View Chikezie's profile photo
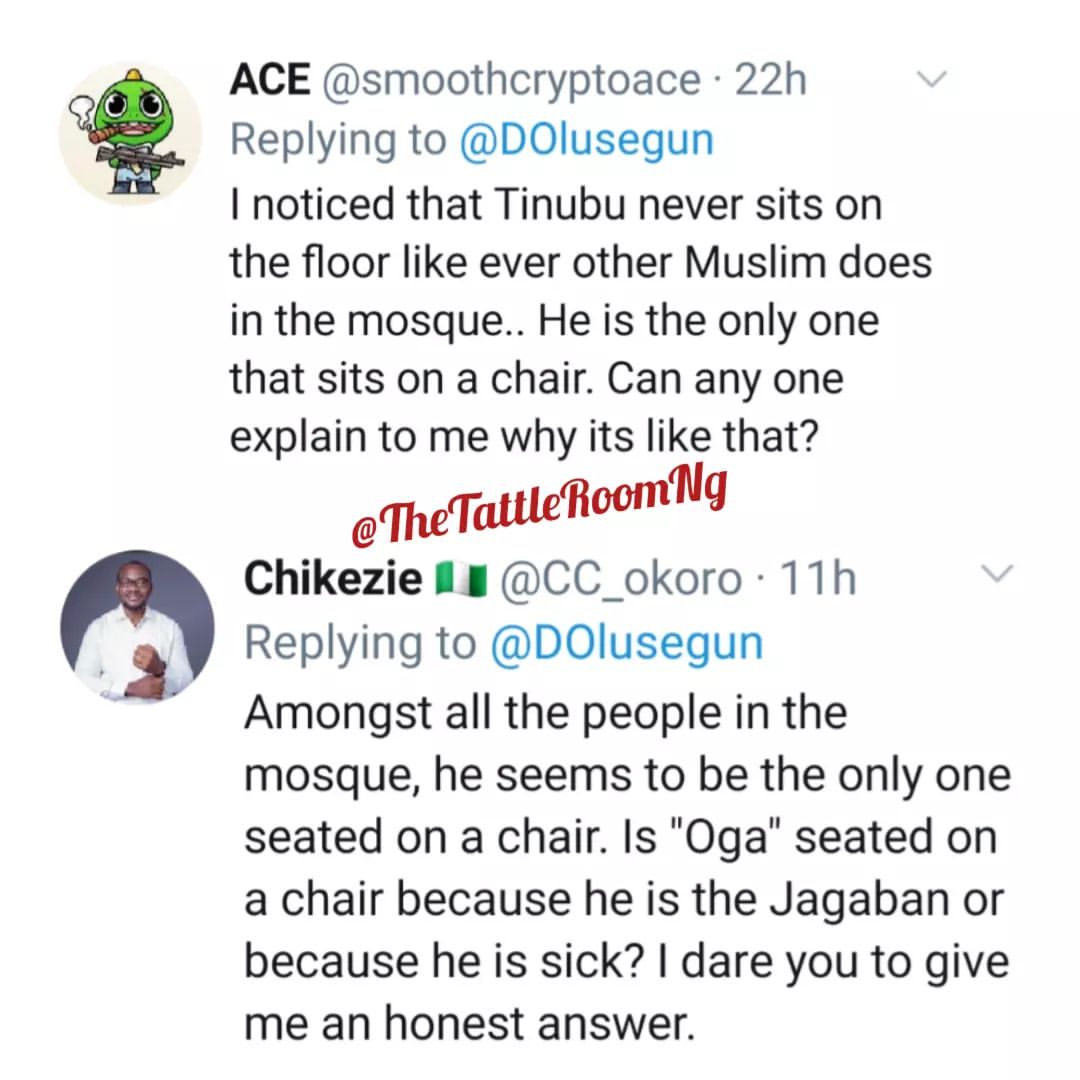The height and width of the screenshot is (1080, 1080). tap(138, 625)
